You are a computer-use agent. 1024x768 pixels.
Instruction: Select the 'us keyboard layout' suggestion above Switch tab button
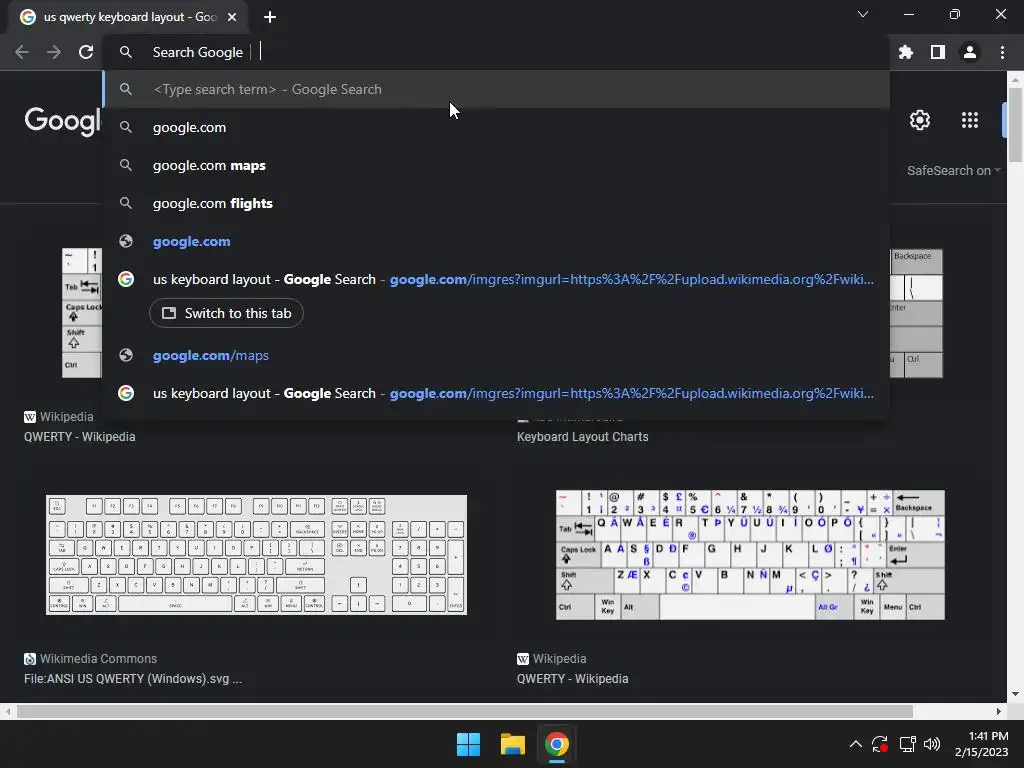point(496,280)
